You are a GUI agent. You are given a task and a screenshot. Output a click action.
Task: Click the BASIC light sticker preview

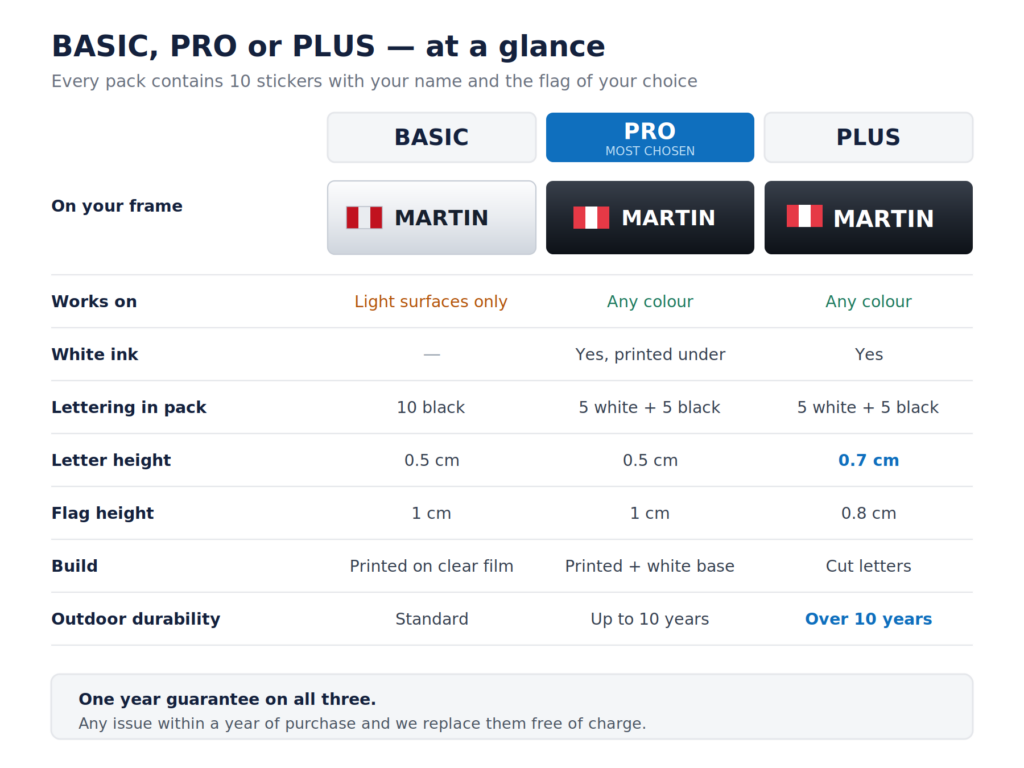pyautogui.click(x=432, y=217)
